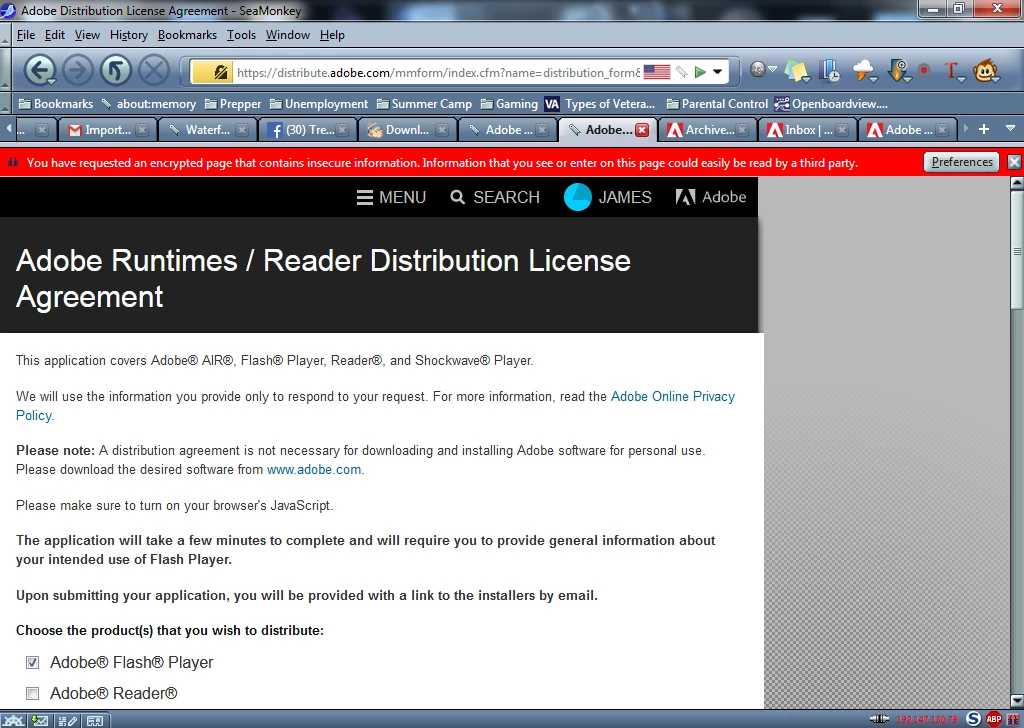Open the Summer Camp bookmarks folder
This screenshot has width=1024, height=728.
(x=424, y=104)
